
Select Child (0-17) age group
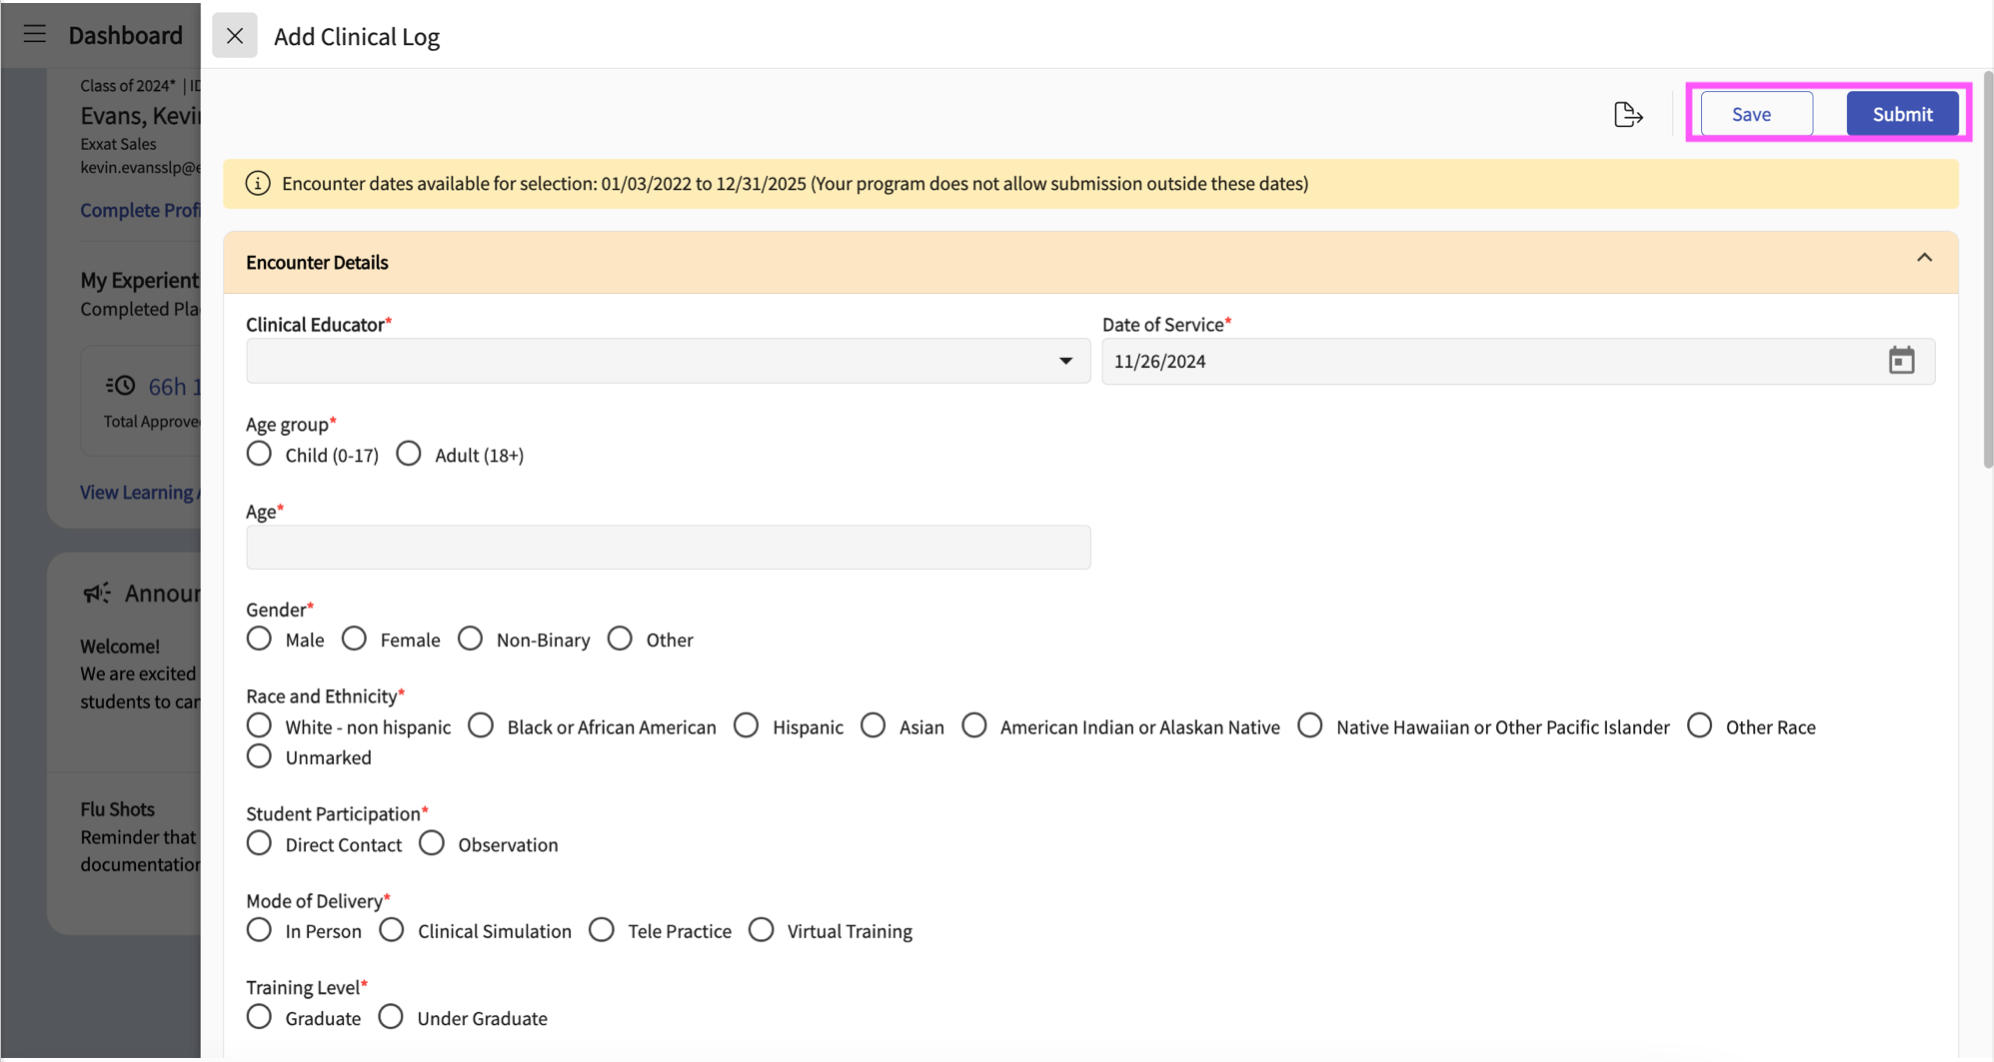pos(259,454)
